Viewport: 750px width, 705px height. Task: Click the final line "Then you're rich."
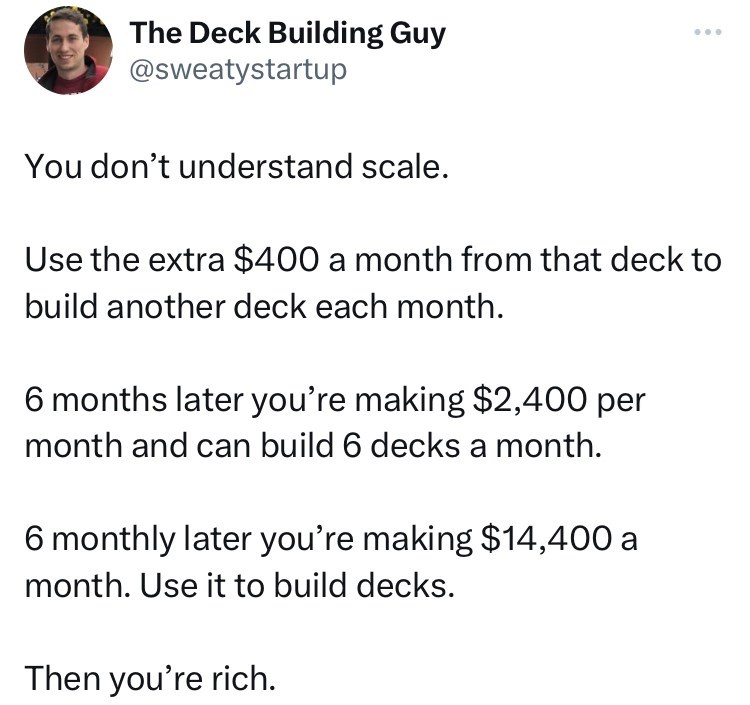[148, 678]
